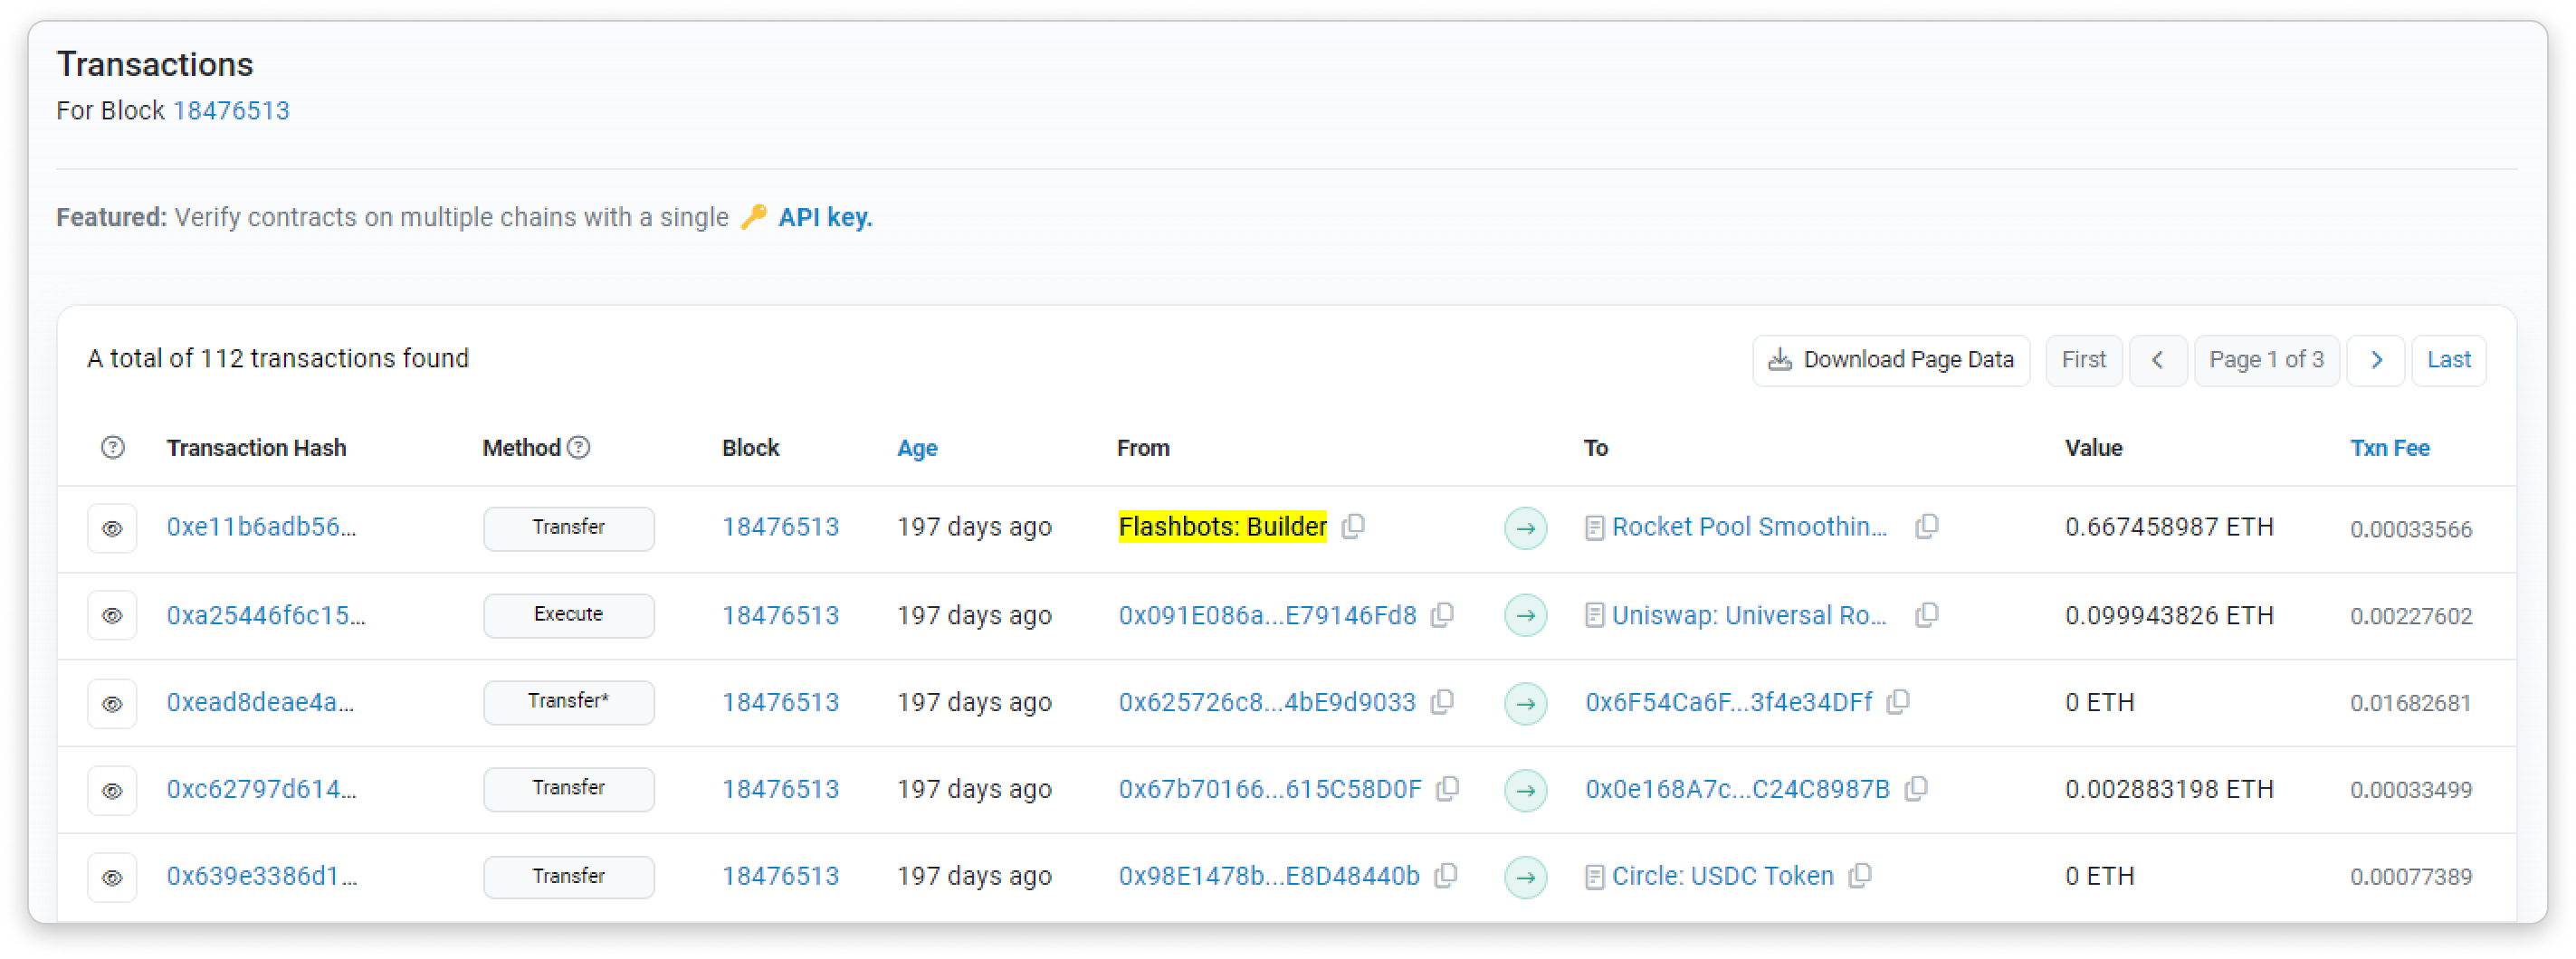Copy the Flashbots: Builder address
The width and height of the screenshot is (2576, 959).
pyautogui.click(x=1353, y=526)
